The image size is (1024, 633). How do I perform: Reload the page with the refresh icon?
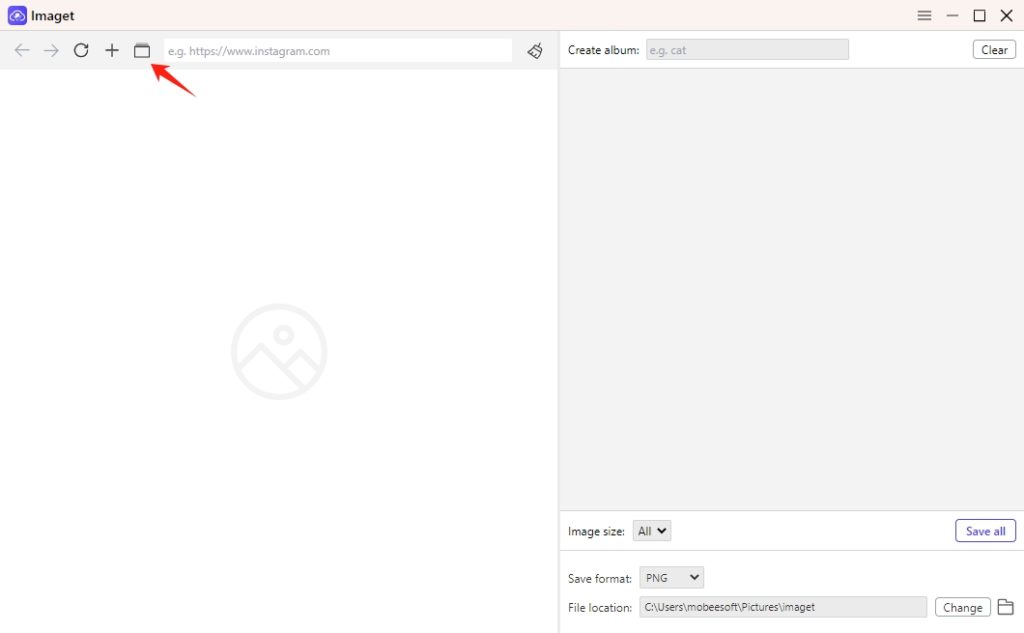click(81, 50)
